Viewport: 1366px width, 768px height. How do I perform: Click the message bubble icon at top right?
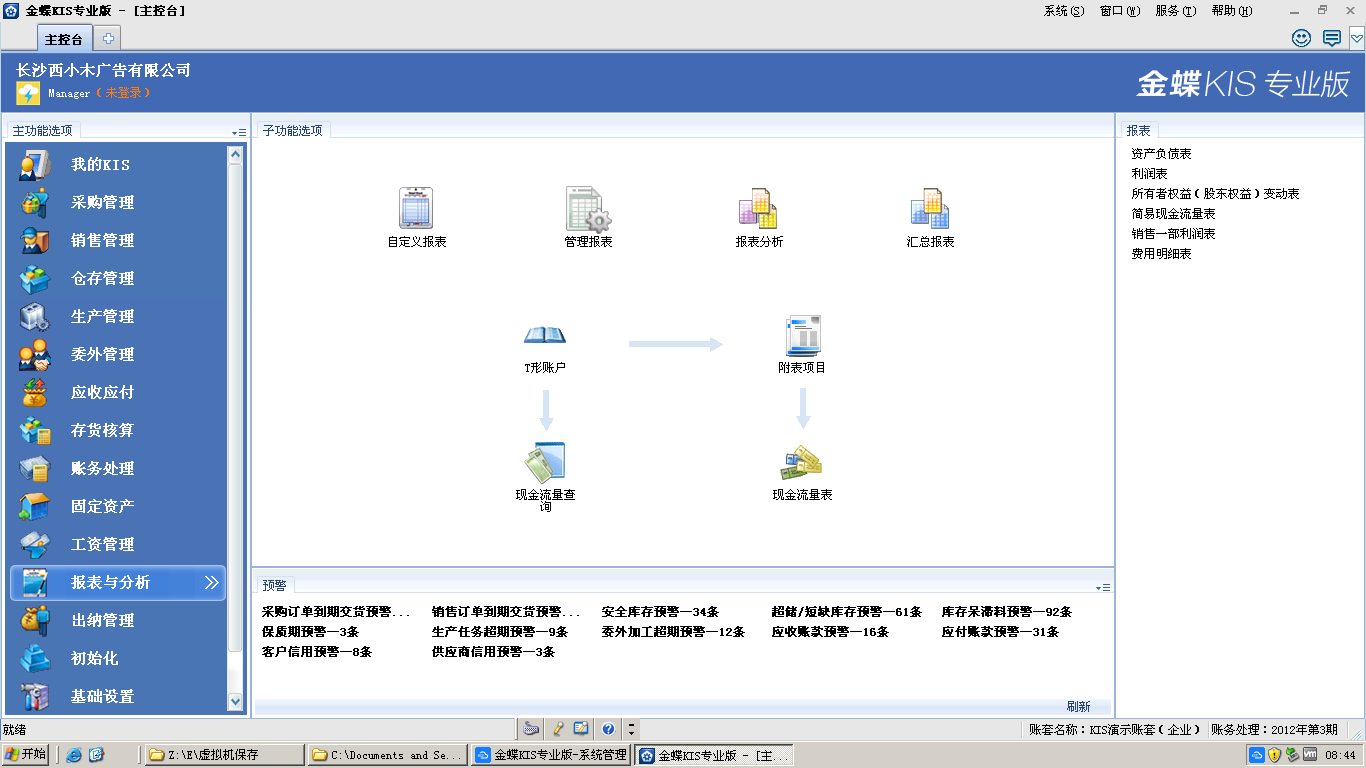1332,38
